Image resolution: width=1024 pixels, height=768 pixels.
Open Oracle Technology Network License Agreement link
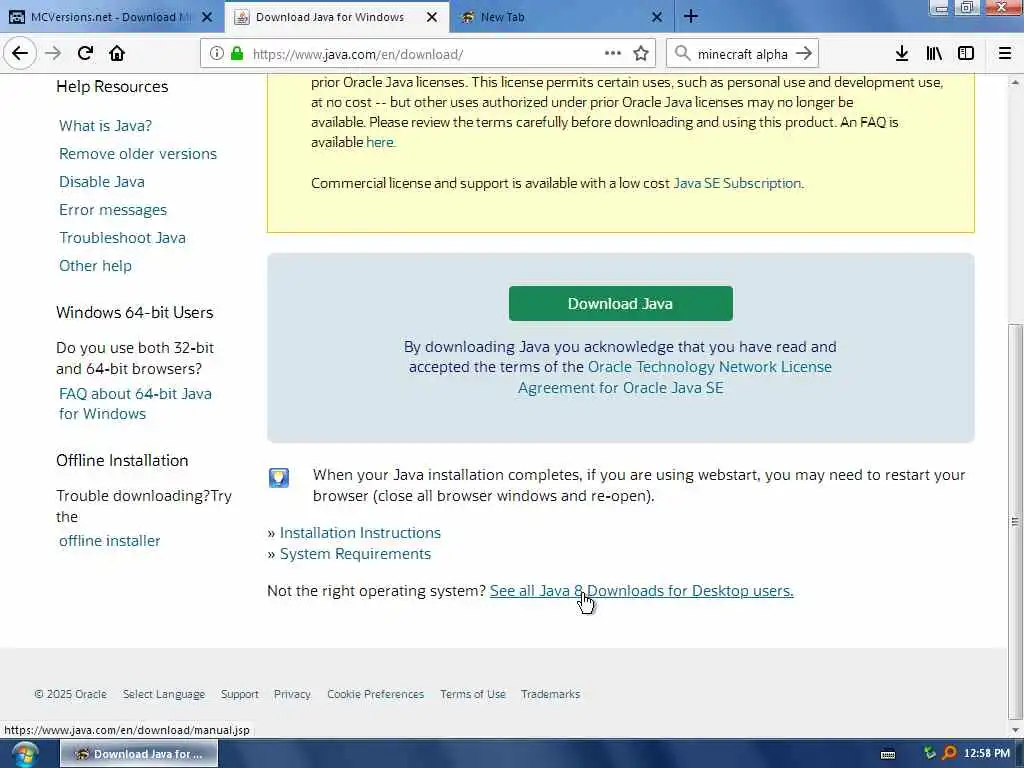675,377
